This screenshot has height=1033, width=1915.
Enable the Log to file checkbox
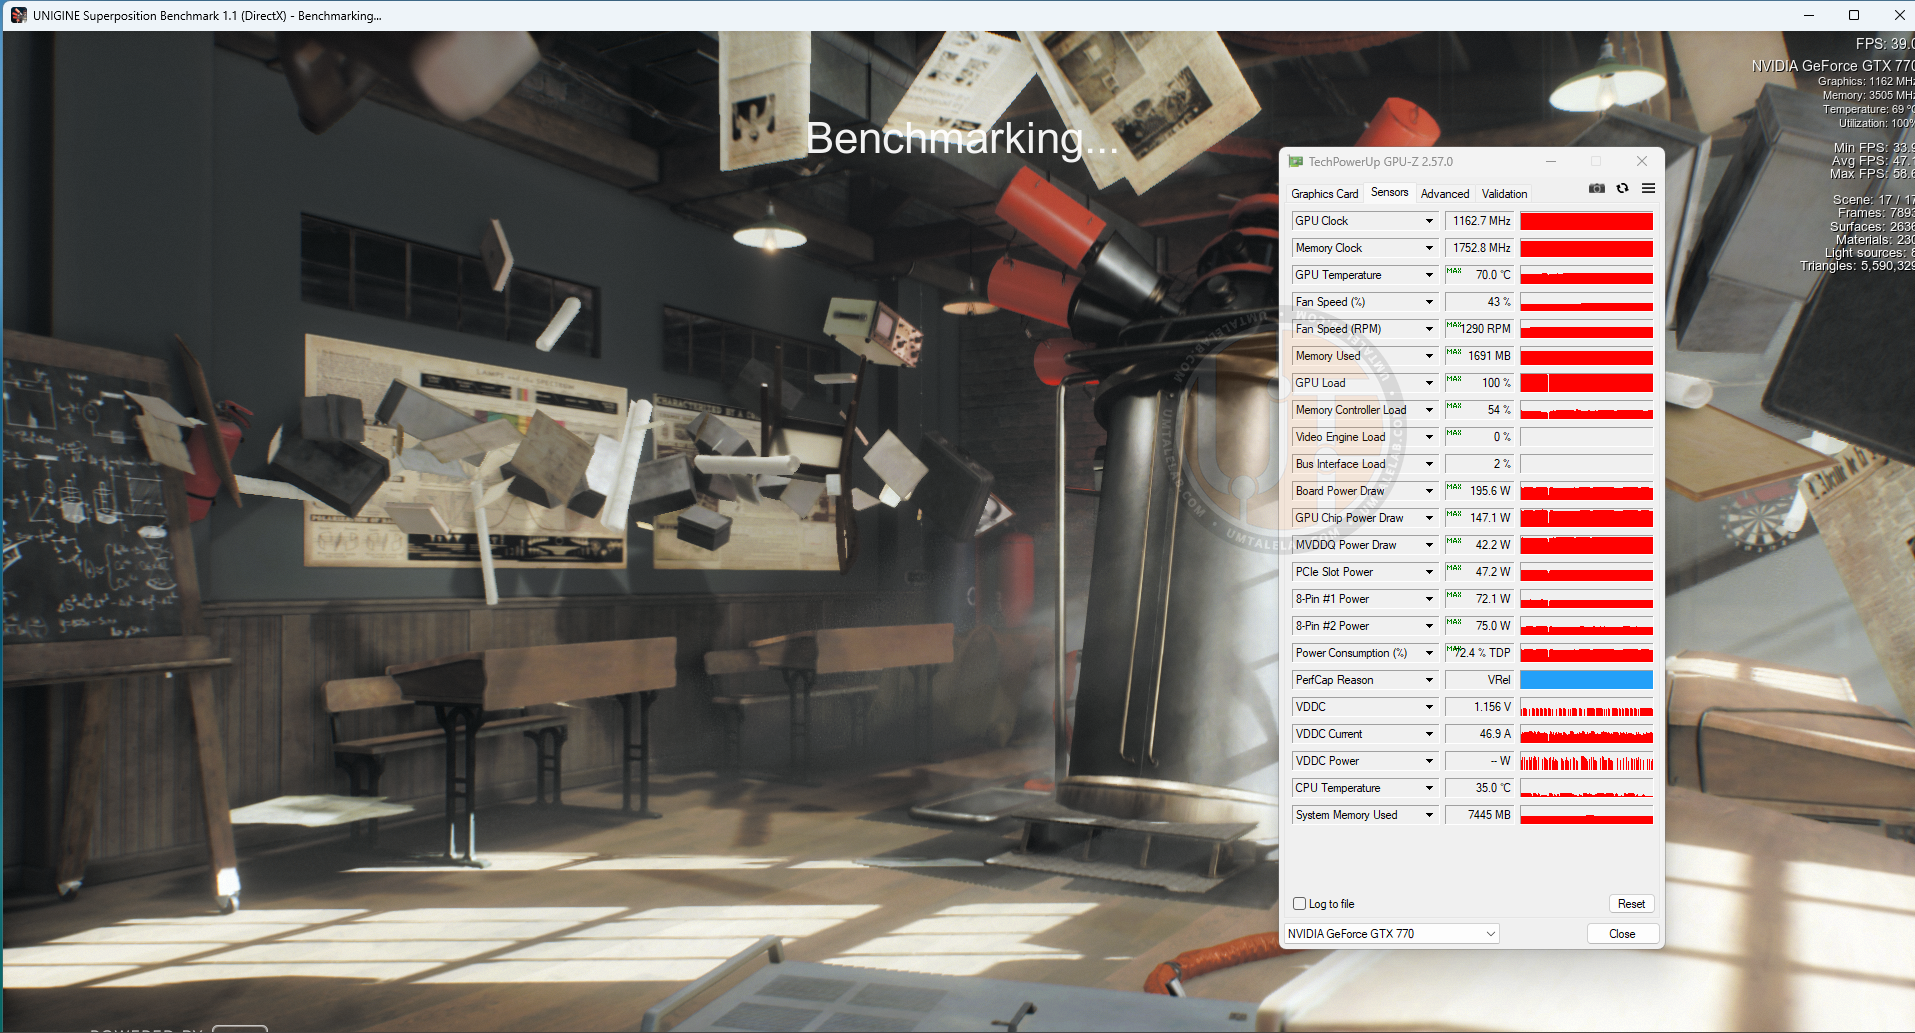point(1299,904)
